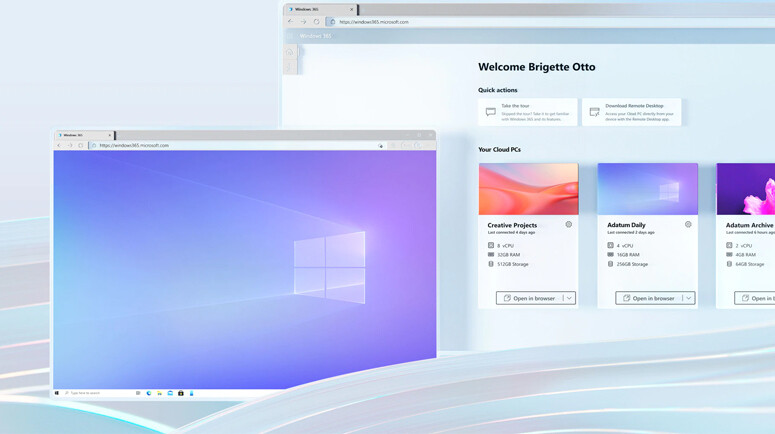
Task: Go forward in the front Cloud PC browser
Action: 70,145
